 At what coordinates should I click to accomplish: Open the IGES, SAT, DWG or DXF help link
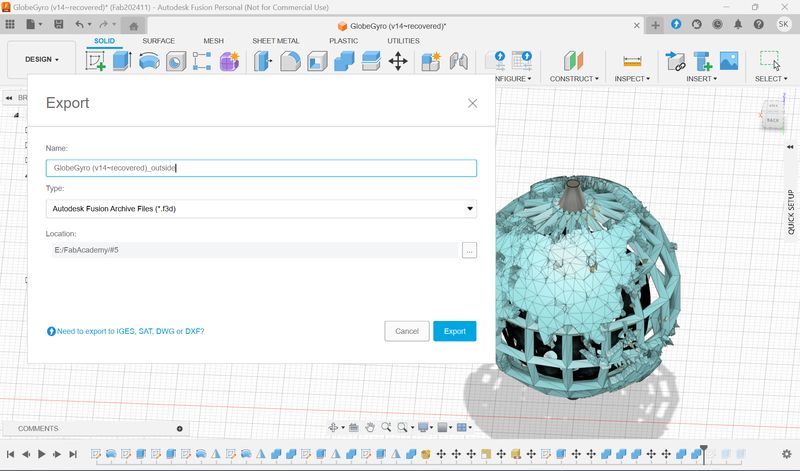click(130, 331)
